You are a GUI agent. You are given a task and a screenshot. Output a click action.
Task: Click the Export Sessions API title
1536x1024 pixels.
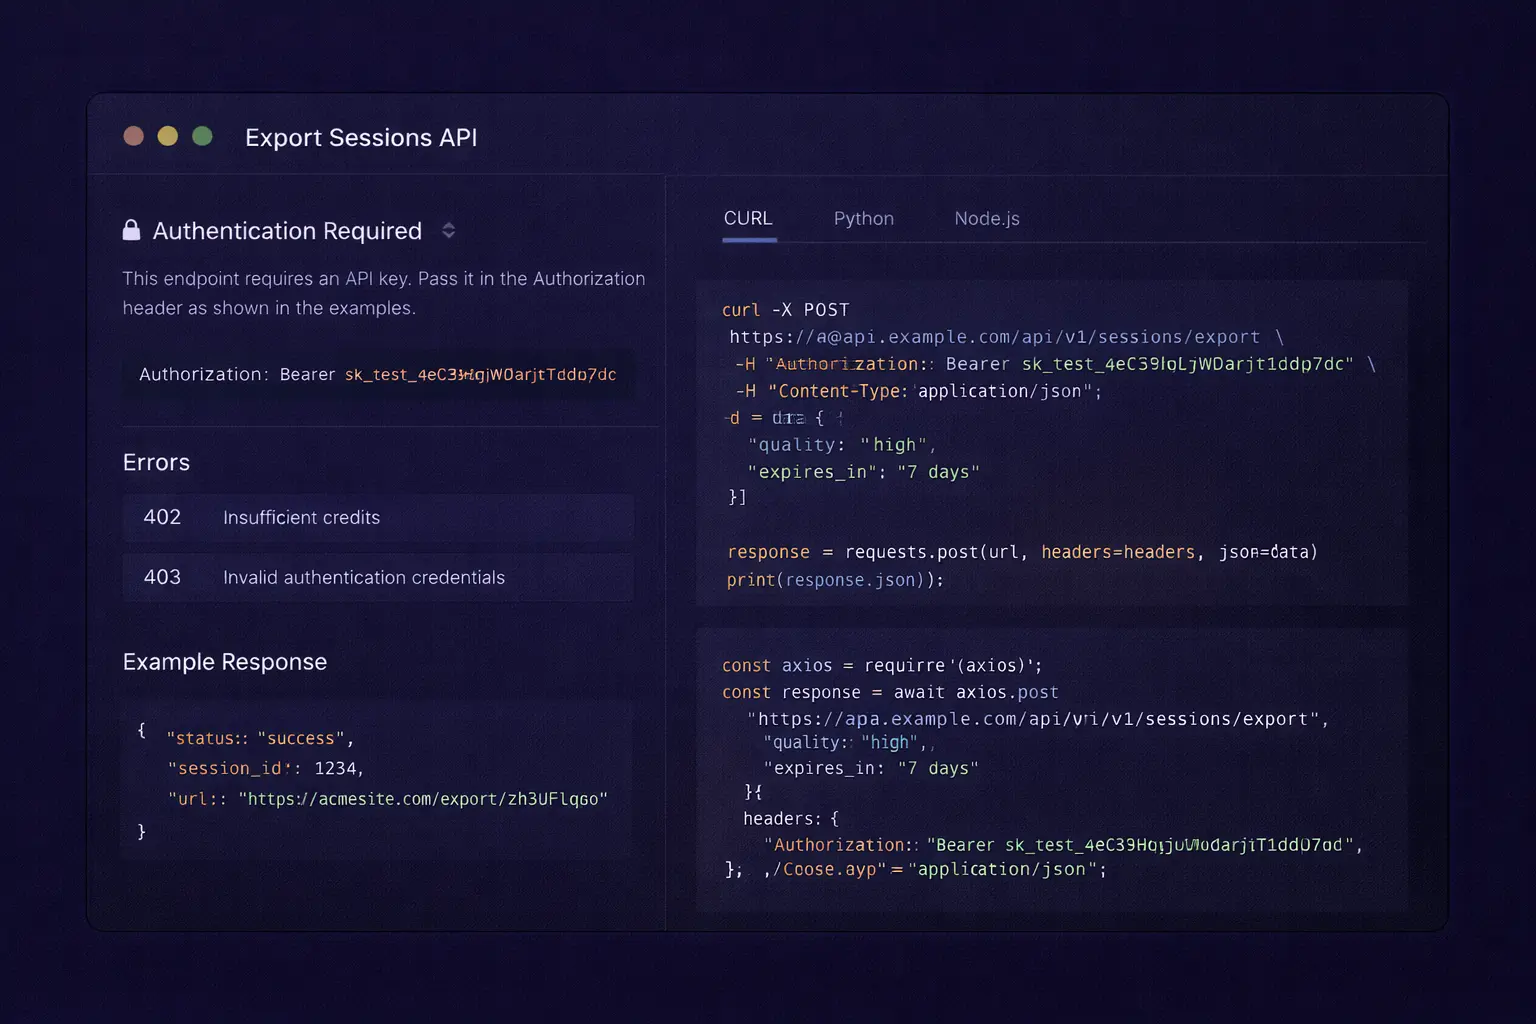coord(361,137)
